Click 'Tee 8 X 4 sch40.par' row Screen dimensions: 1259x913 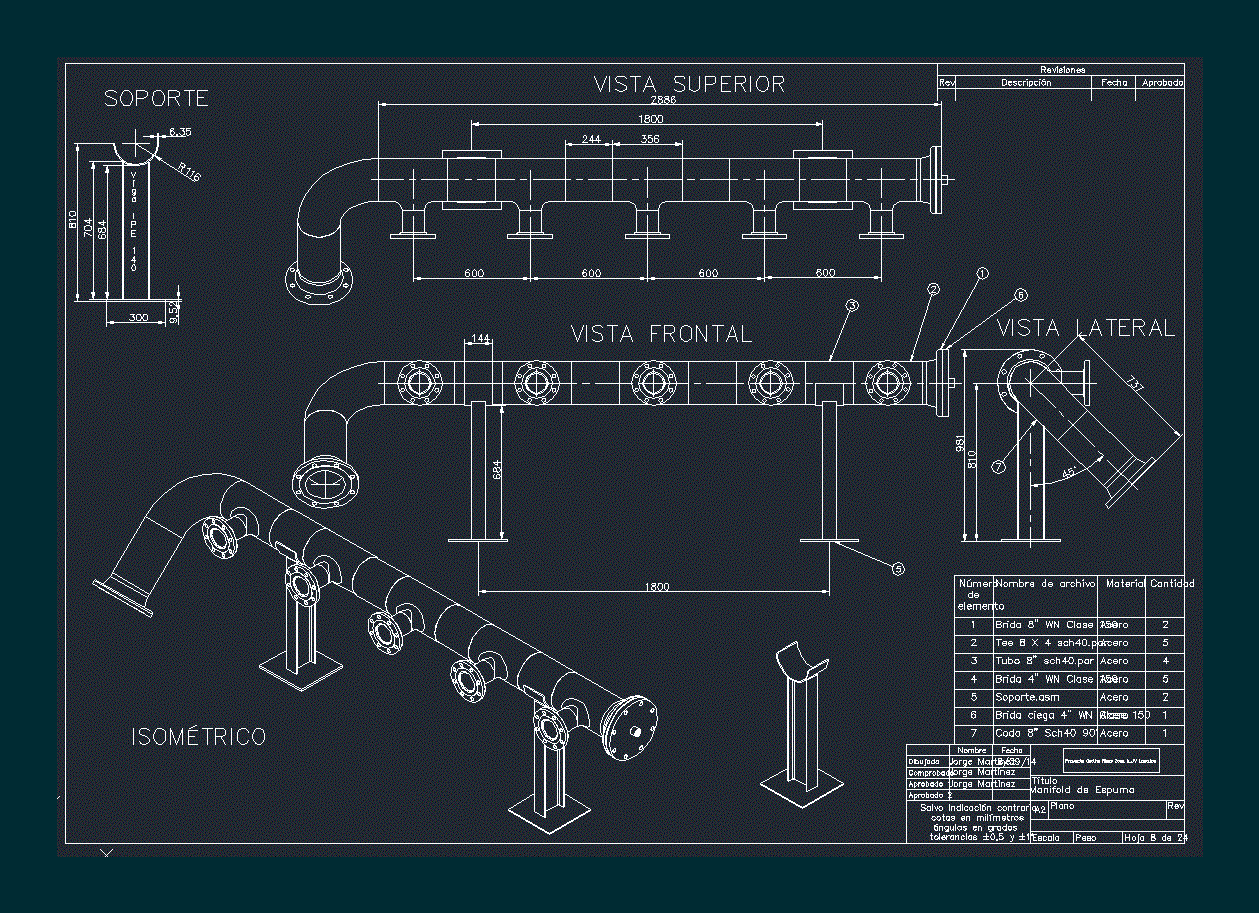pyautogui.click(x=1070, y=643)
